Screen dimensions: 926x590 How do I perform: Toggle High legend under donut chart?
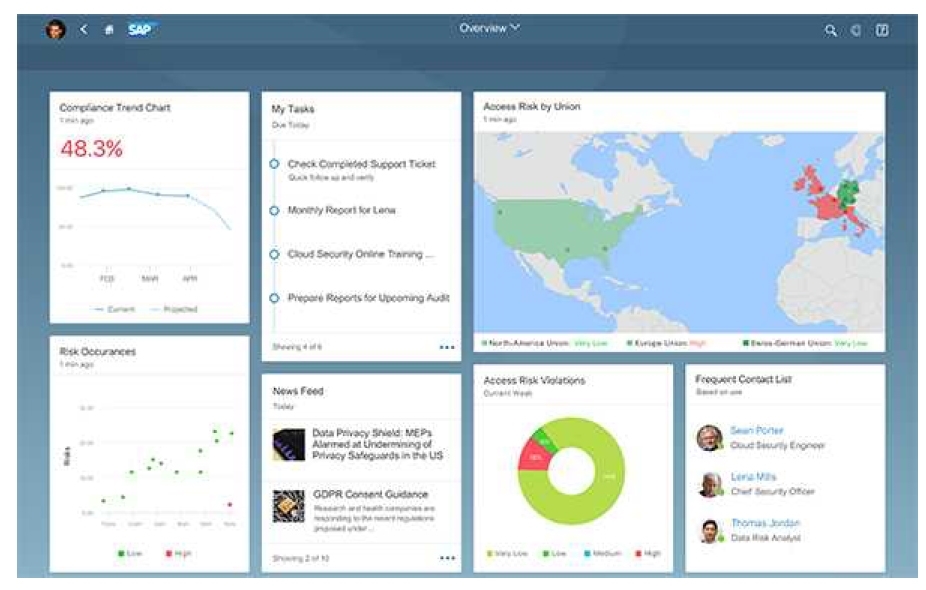coord(648,553)
